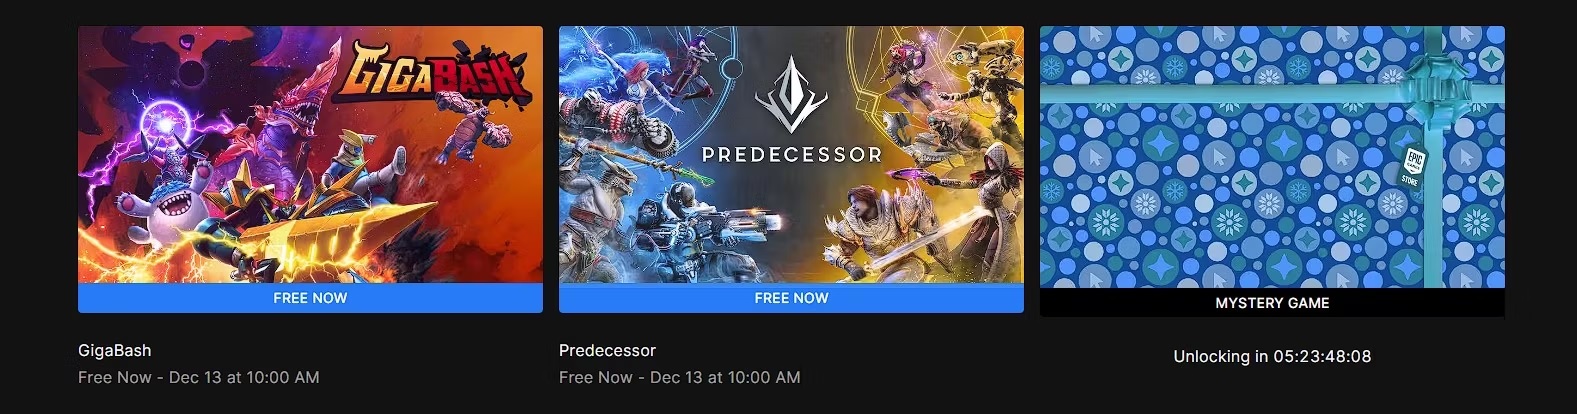Open the GigaBash title link
Screen dimensions: 1577x414
[115, 350]
